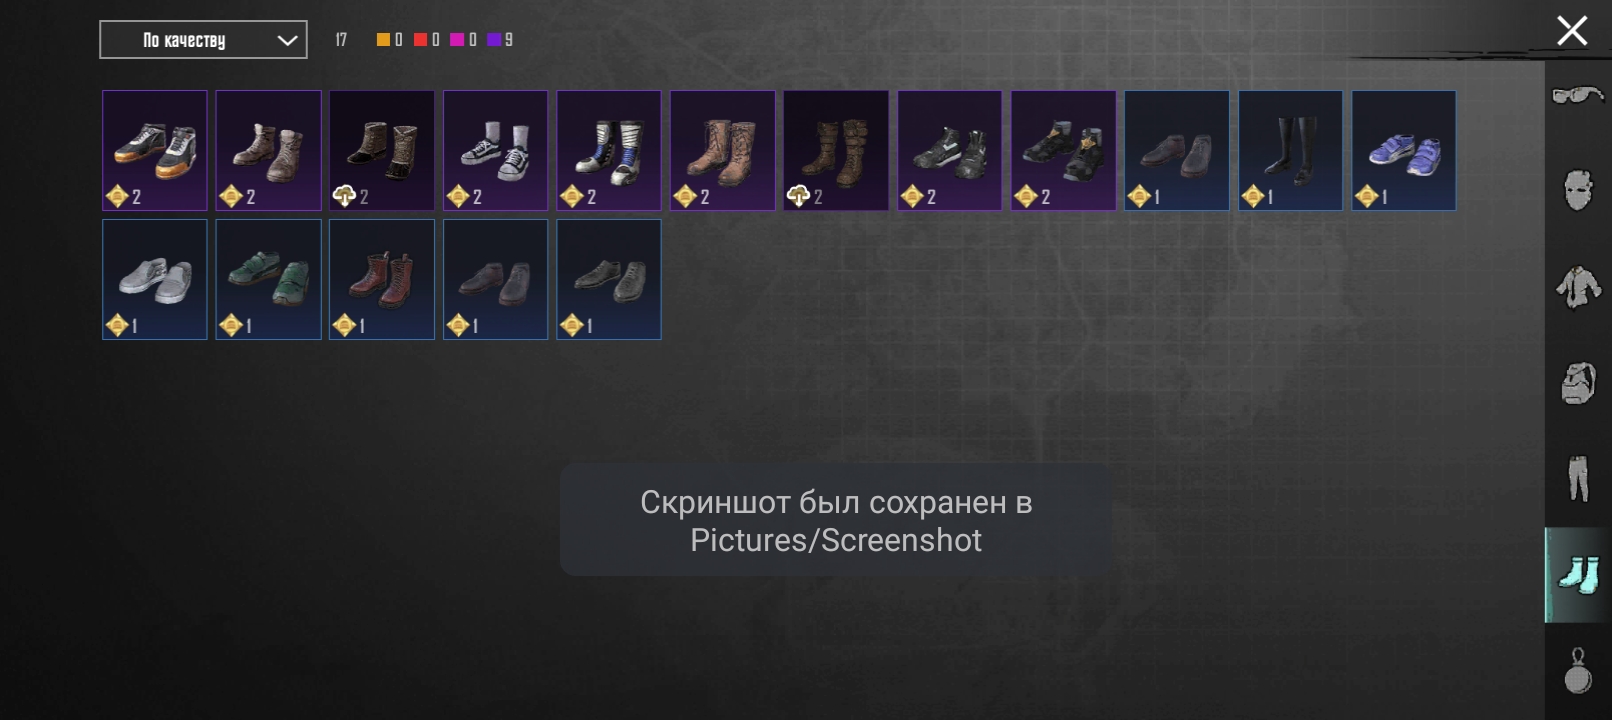
Task: Filter by red quality swatch
Action: pos(421,40)
